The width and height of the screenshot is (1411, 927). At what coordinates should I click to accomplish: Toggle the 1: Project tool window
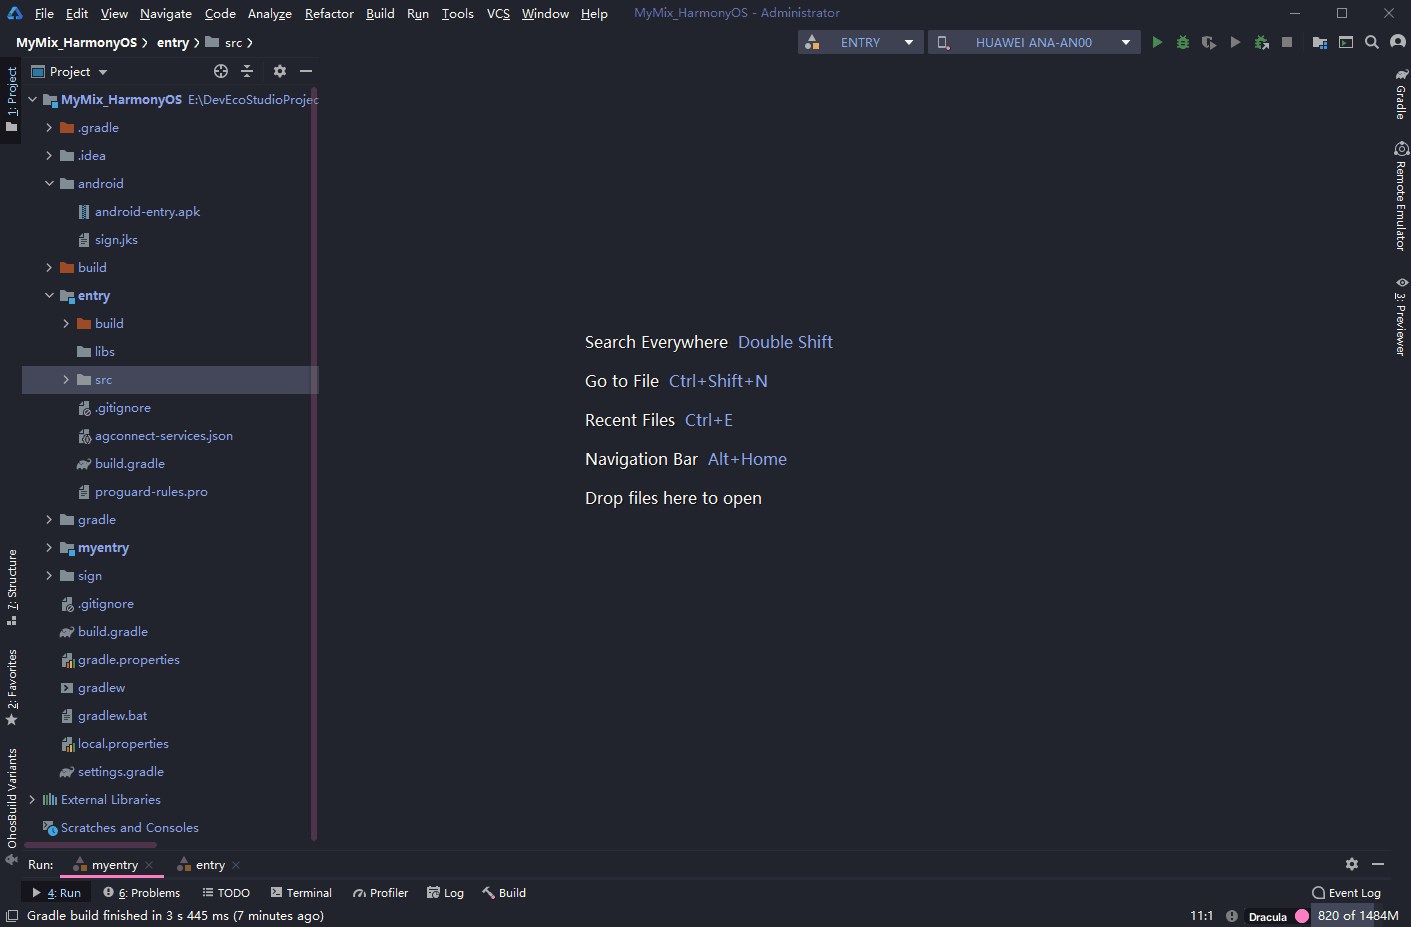click(x=11, y=100)
